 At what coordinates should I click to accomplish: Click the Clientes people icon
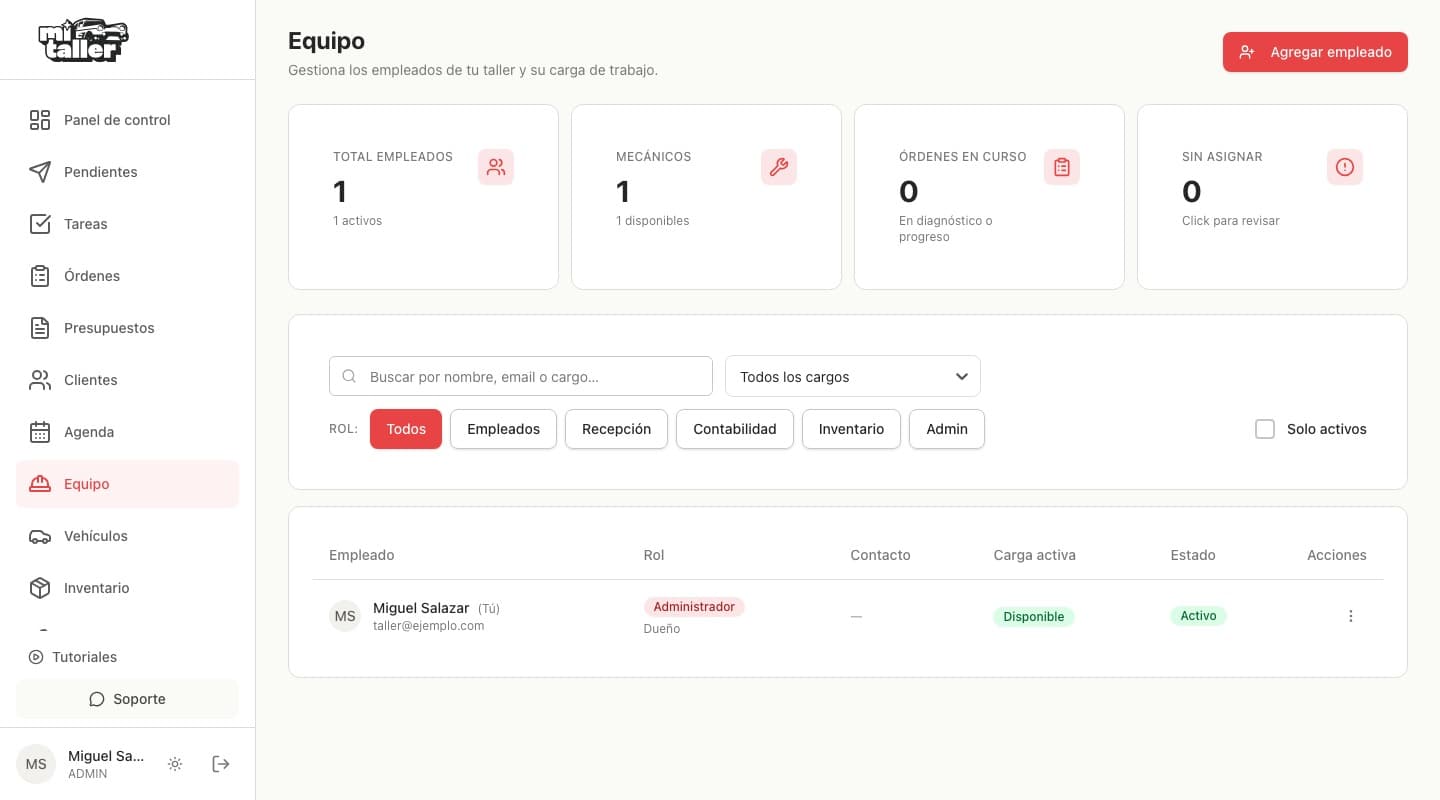[40, 380]
